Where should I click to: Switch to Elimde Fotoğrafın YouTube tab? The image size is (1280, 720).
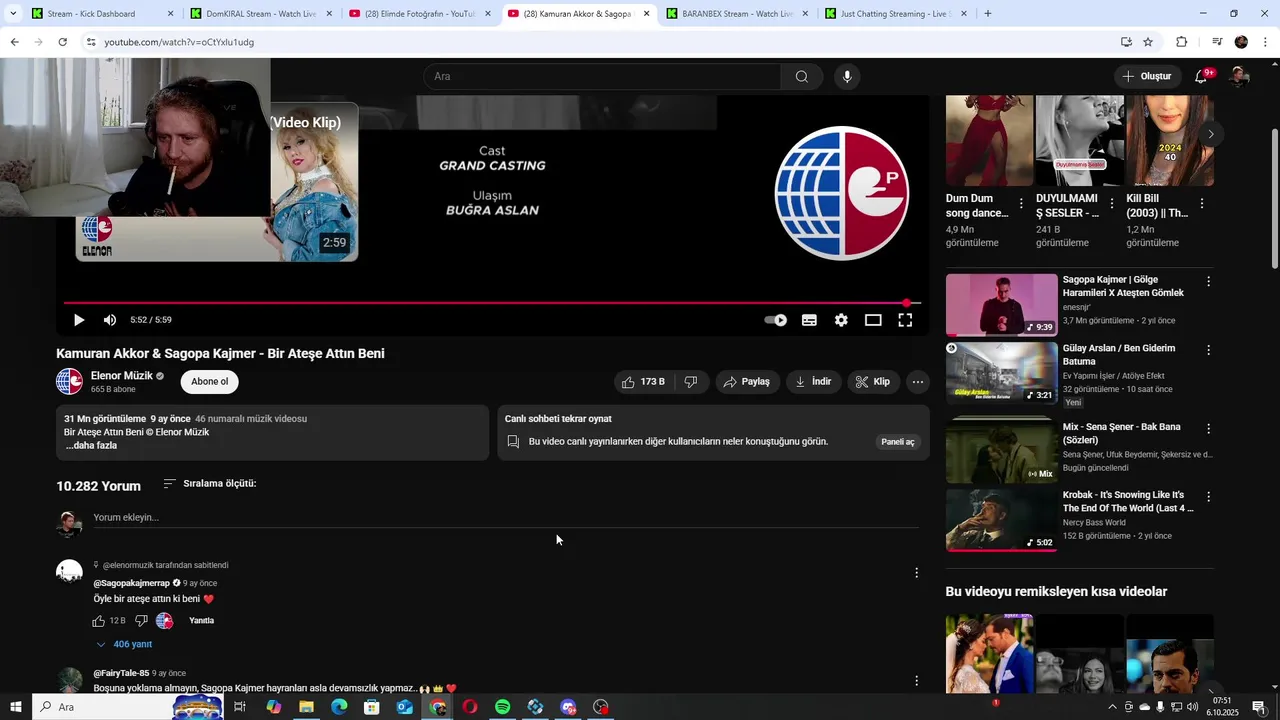[420, 14]
